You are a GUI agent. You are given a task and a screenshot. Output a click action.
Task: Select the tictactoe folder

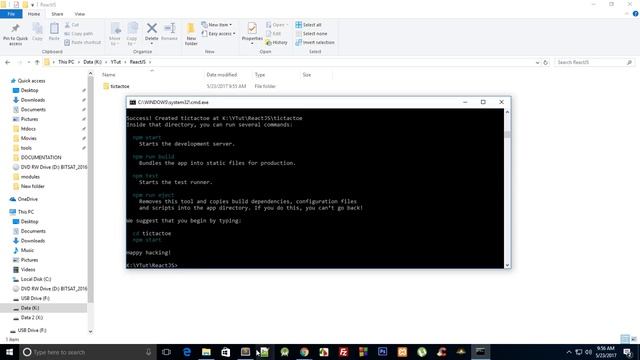click(120, 86)
